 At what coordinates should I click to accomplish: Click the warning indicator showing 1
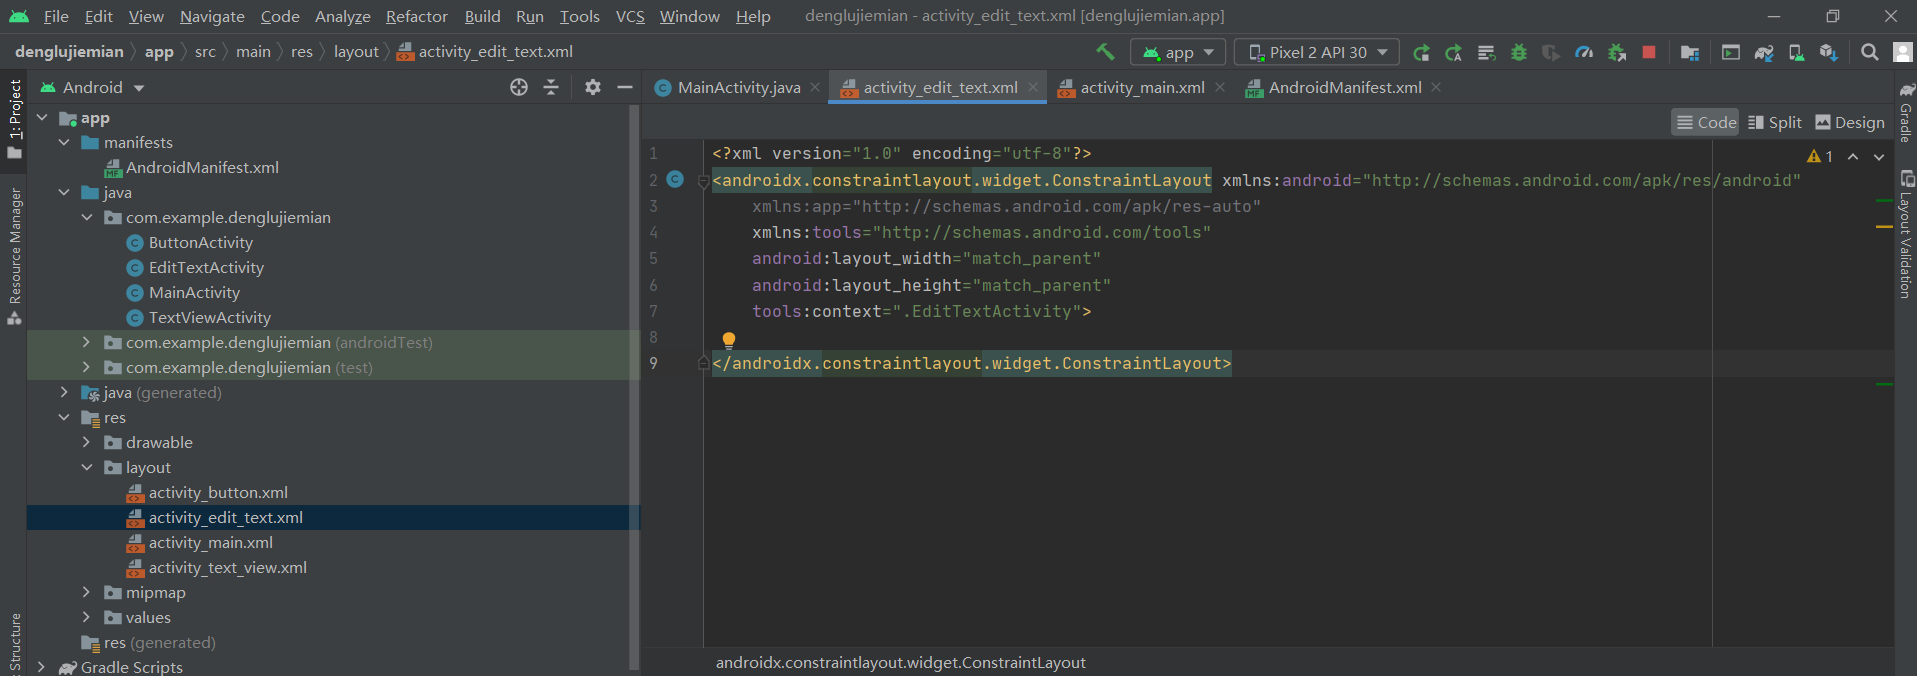1820,156
